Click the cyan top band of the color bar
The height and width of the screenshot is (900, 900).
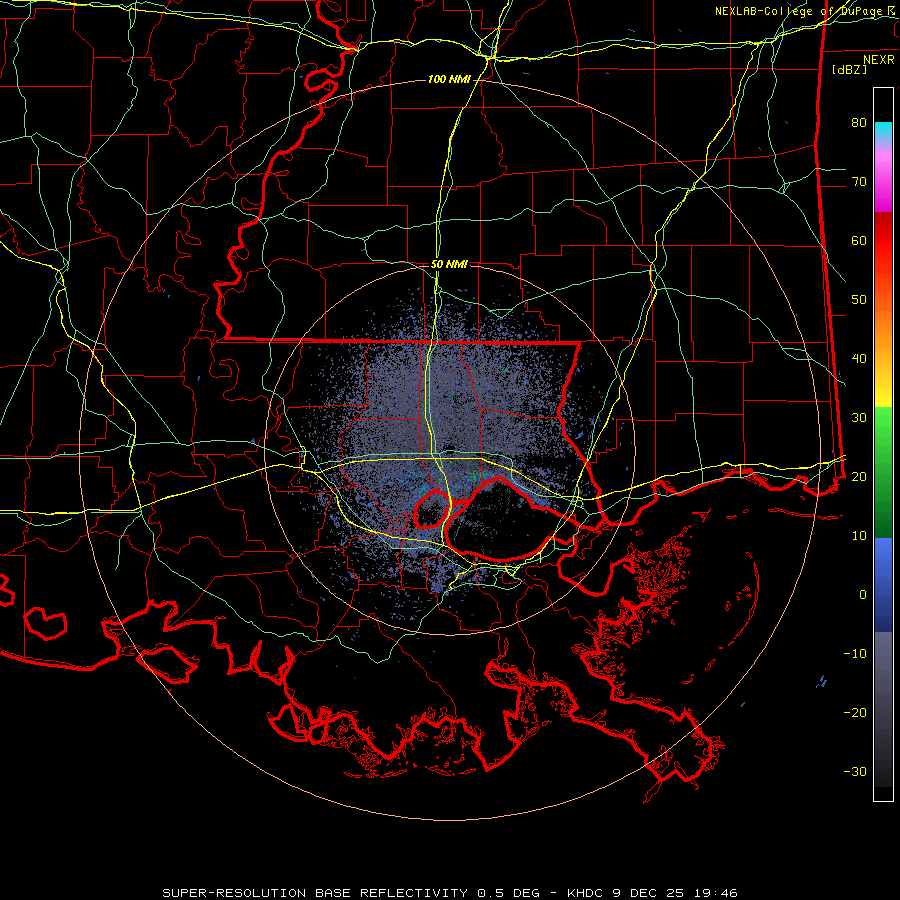coord(883,133)
